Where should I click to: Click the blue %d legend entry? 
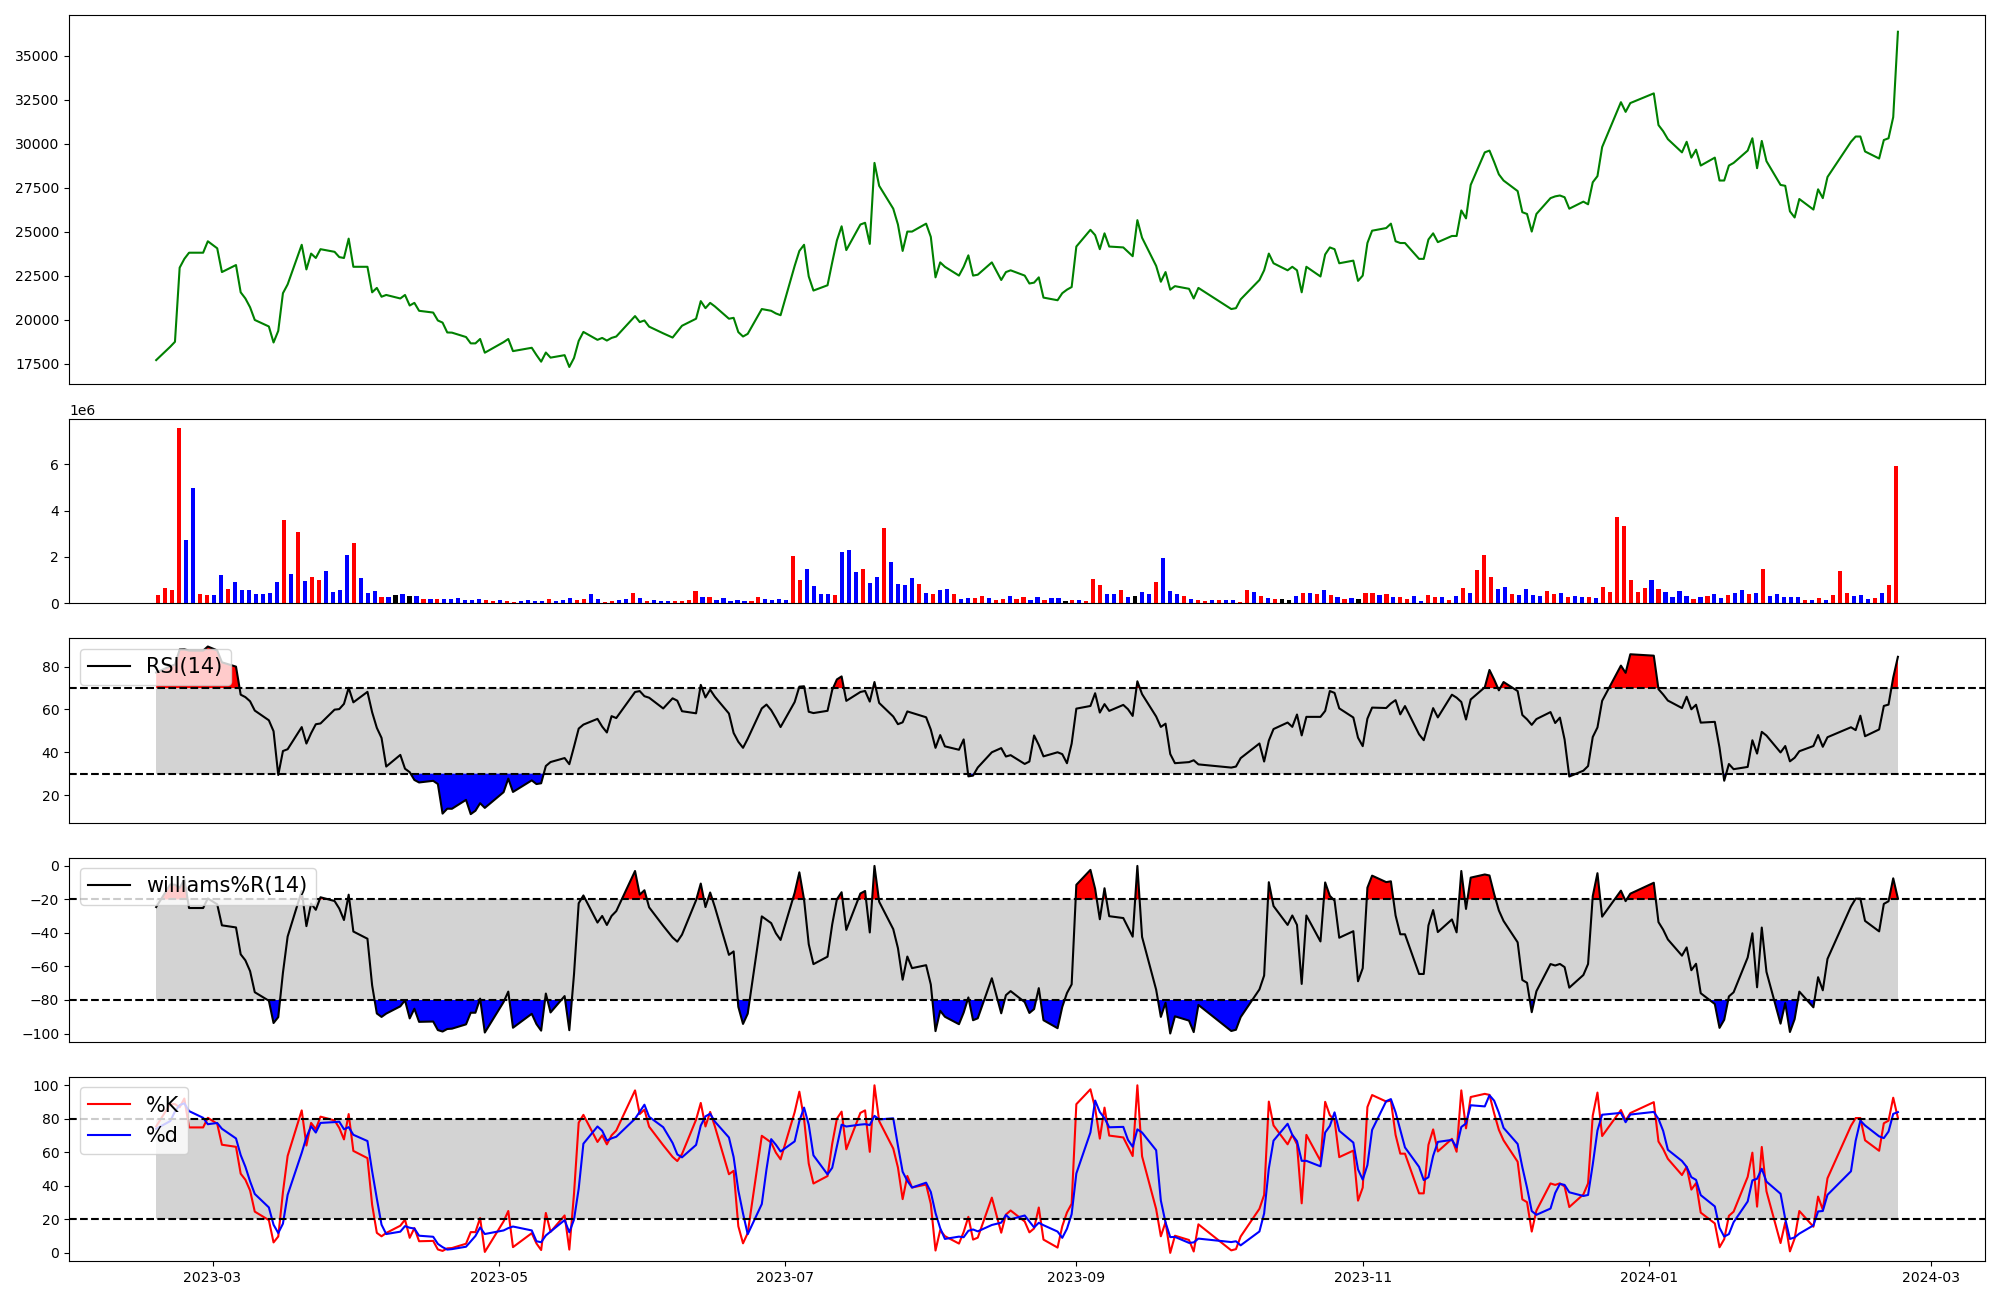pyautogui.click(x=162, y=1135)
